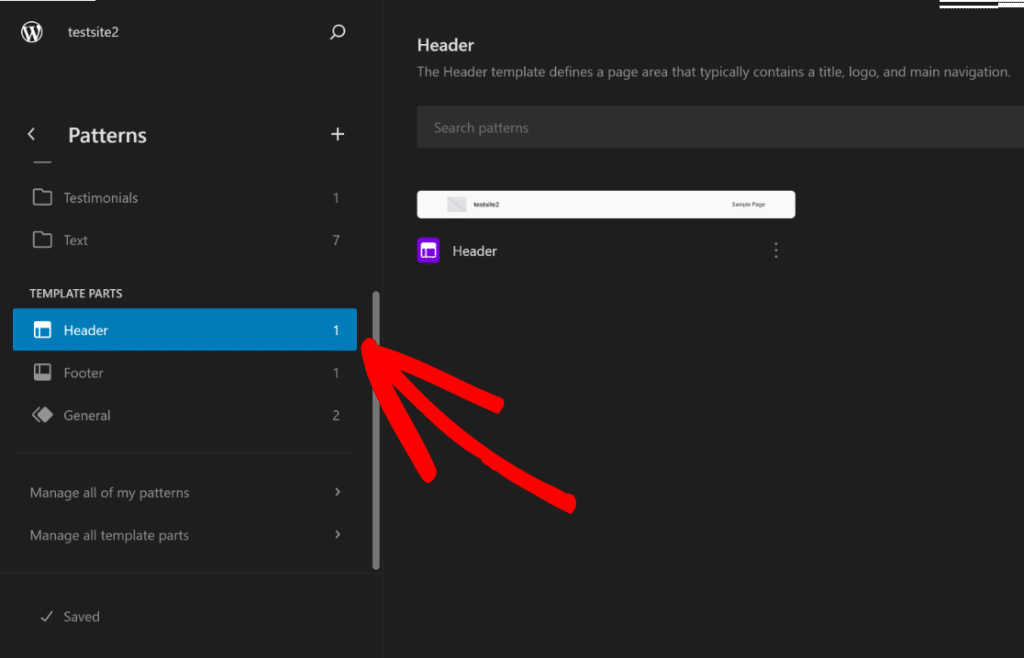Open the Header pattern options via three-dot icon
Viewport: 1024px width, 658px height.
(776, 250)
